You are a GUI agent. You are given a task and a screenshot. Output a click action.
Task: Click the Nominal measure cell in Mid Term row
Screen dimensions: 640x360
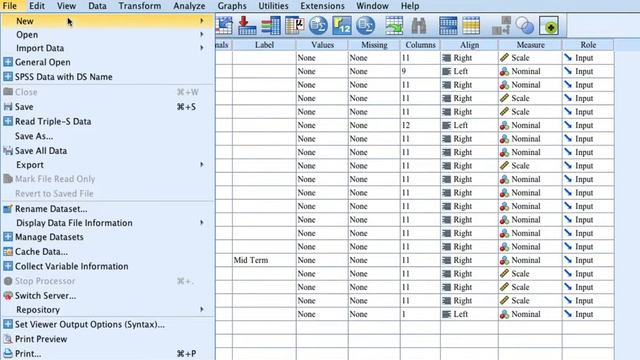(x=530, y=260)
